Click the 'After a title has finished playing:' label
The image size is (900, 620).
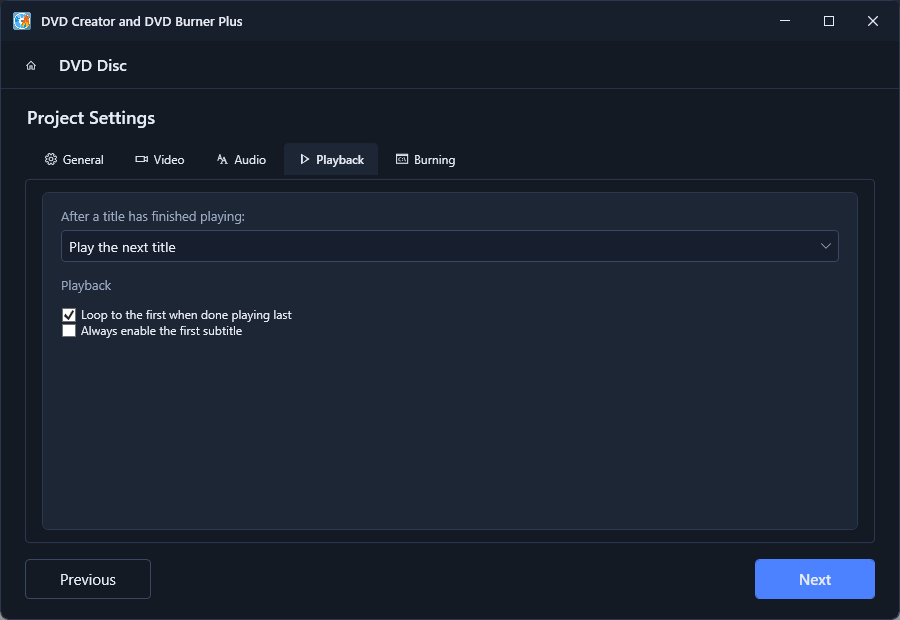[x=153, y=216]
